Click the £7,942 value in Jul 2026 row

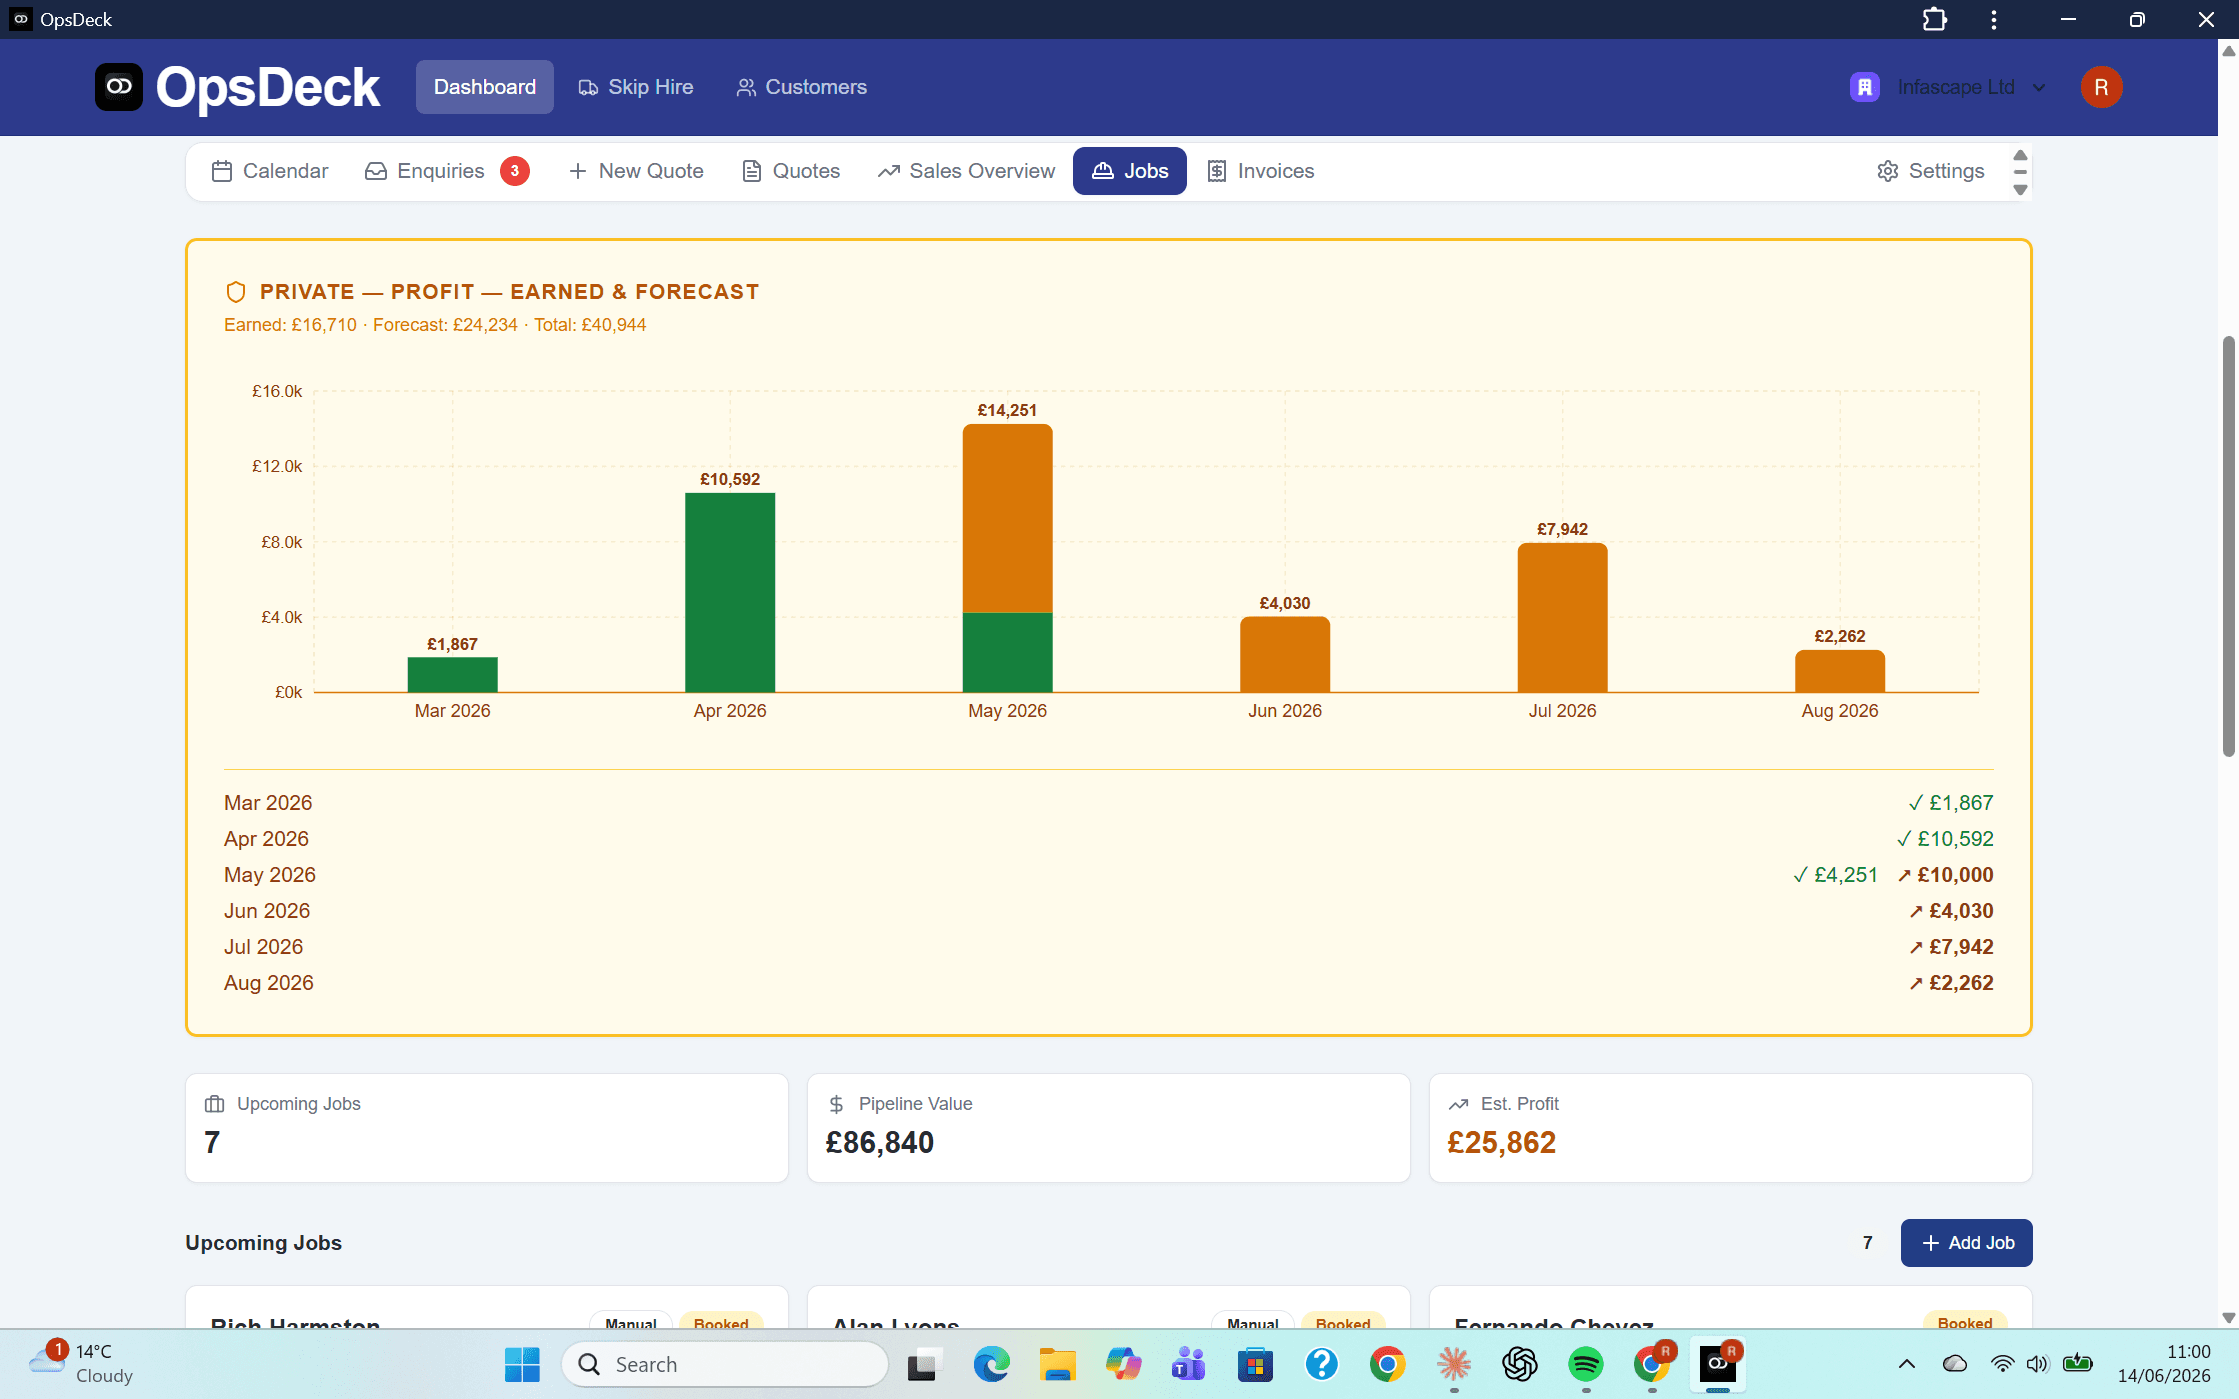click(x=1951, y=947)
